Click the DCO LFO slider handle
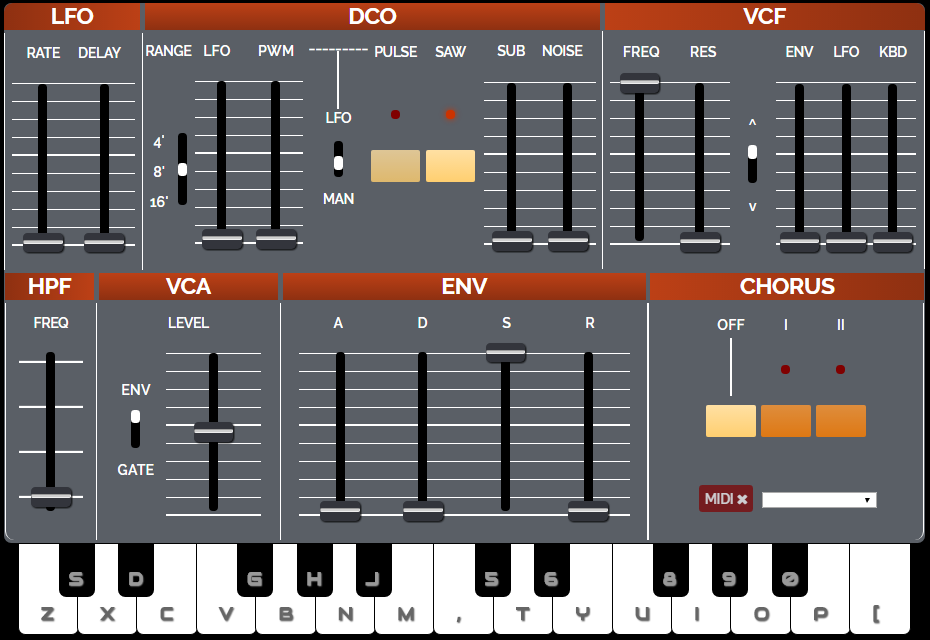 tap(222, 239)
